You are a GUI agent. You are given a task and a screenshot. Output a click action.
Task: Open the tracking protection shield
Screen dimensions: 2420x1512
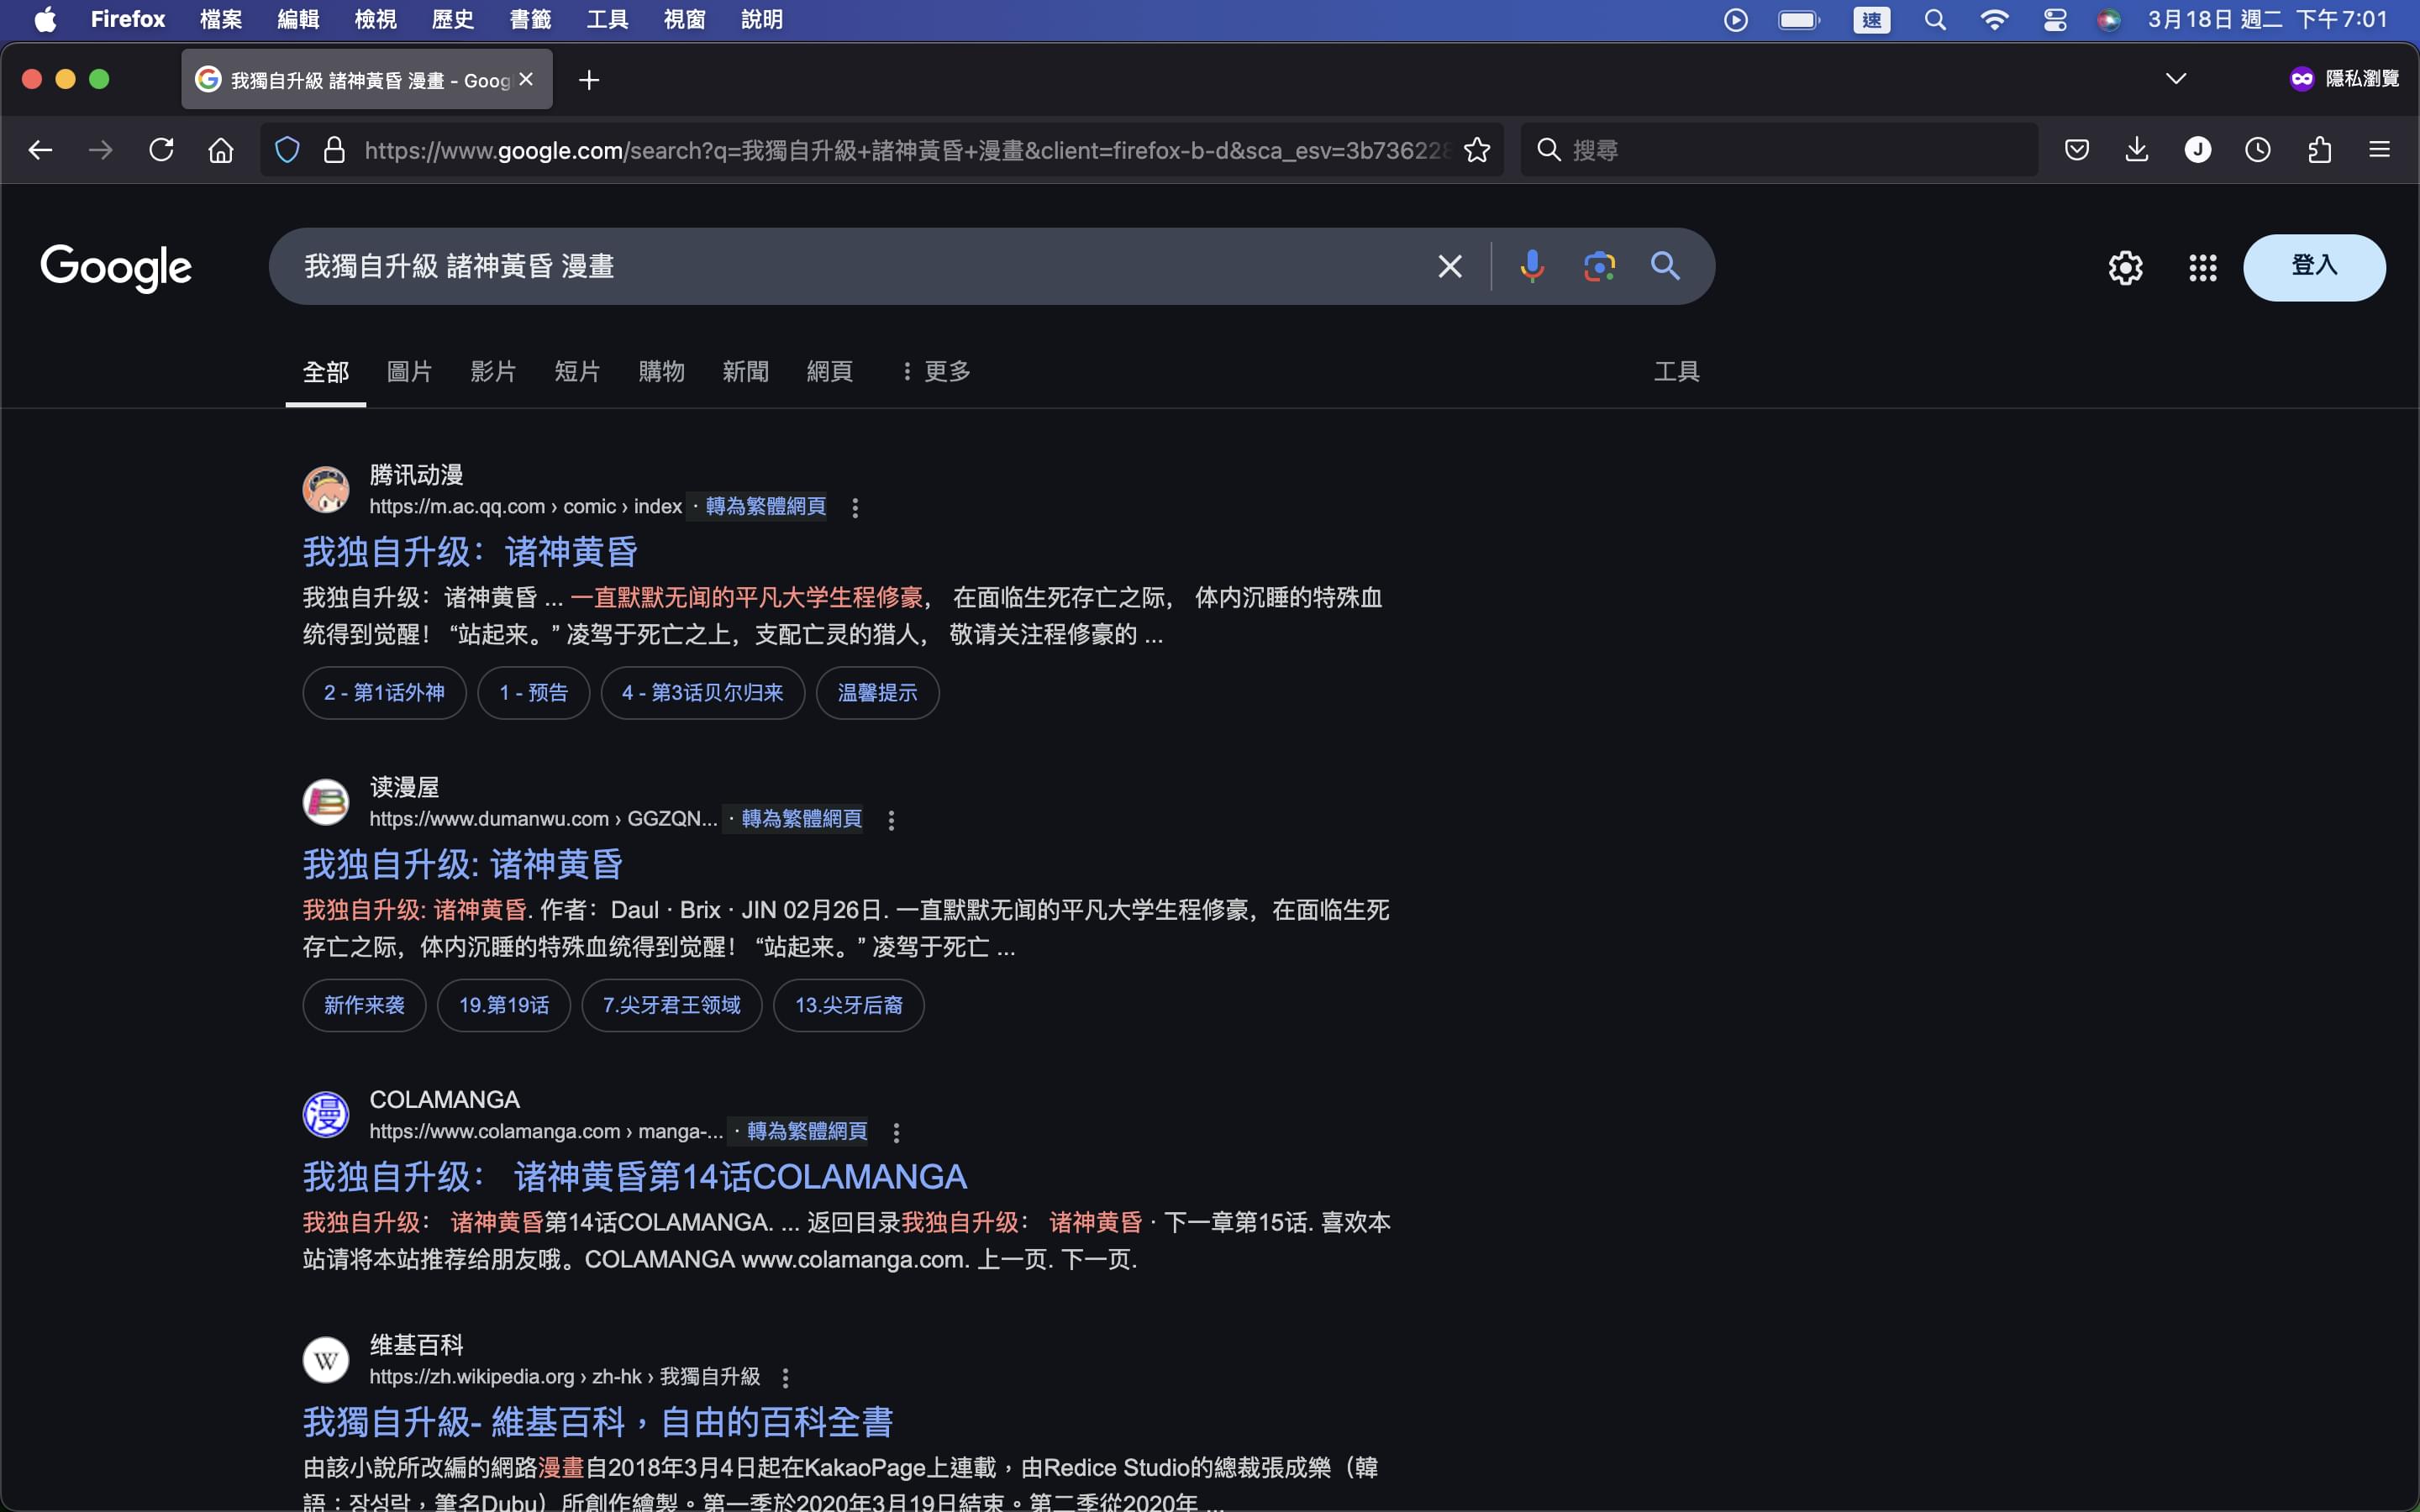[287, 150]
